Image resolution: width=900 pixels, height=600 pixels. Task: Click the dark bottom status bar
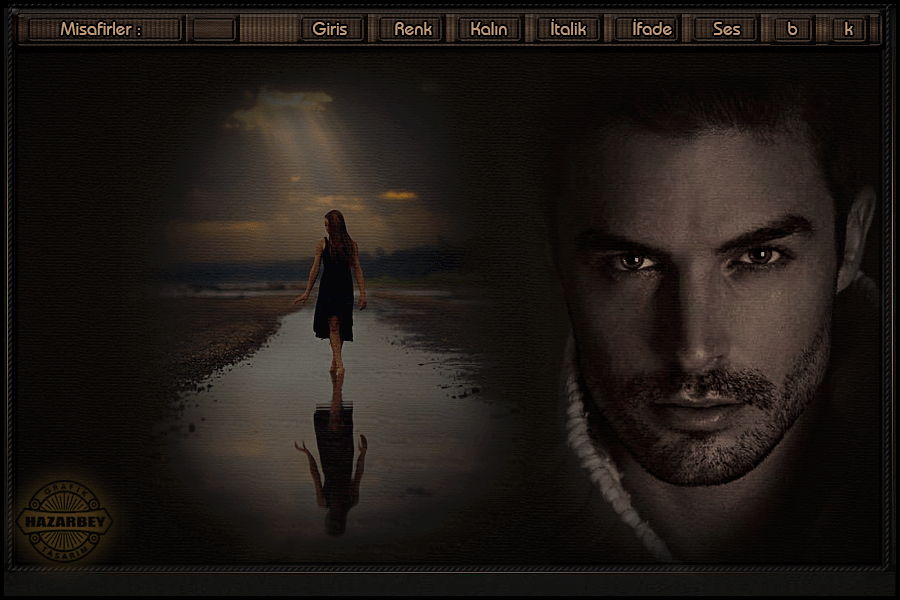(450, 583)
